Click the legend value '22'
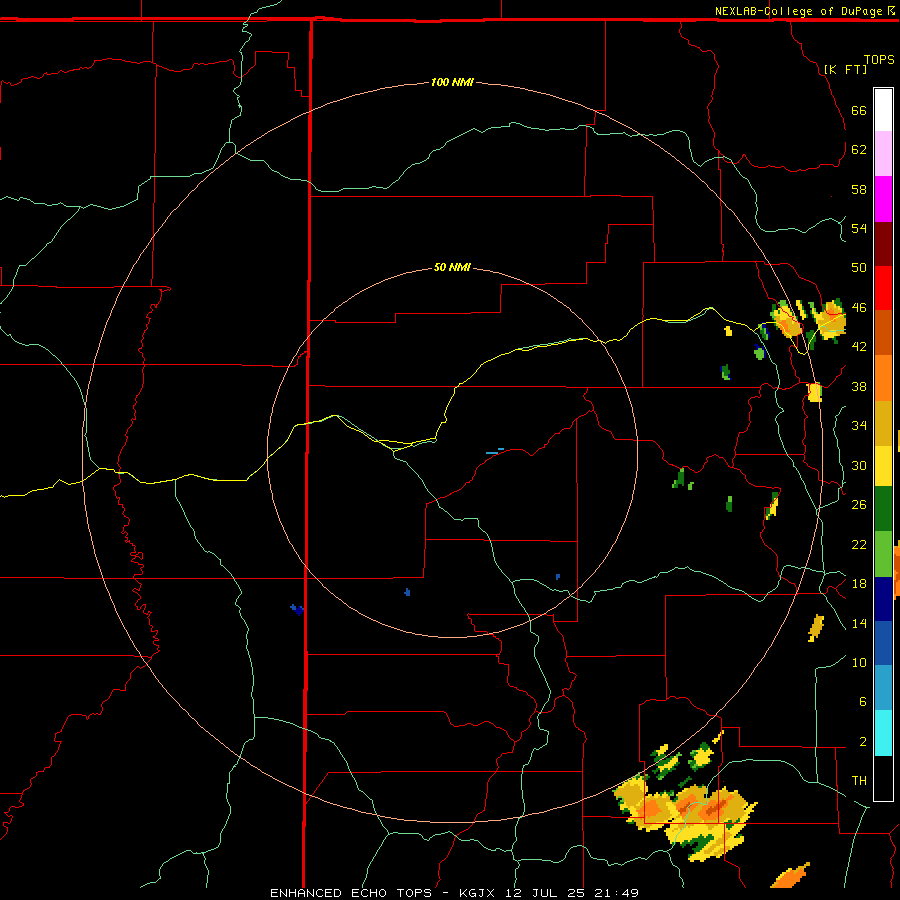The width and height of the screenshot is (900, 900). 859,544
